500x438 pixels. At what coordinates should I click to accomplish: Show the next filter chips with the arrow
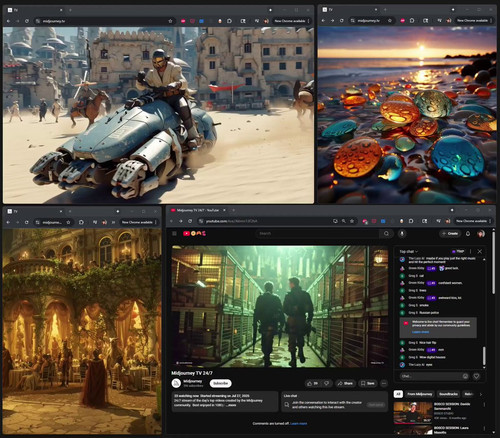(x=481, y=394)
